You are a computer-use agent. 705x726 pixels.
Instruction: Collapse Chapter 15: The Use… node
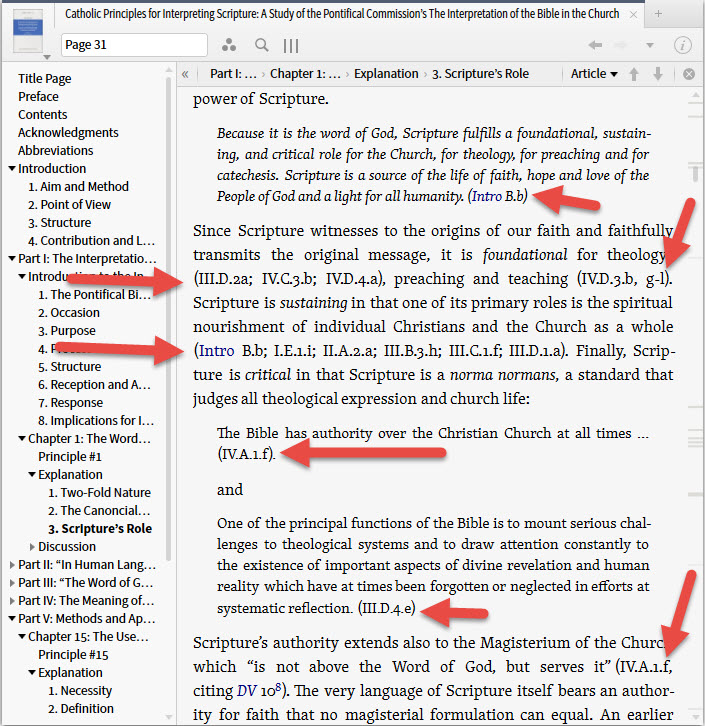(x=22, y=637)
